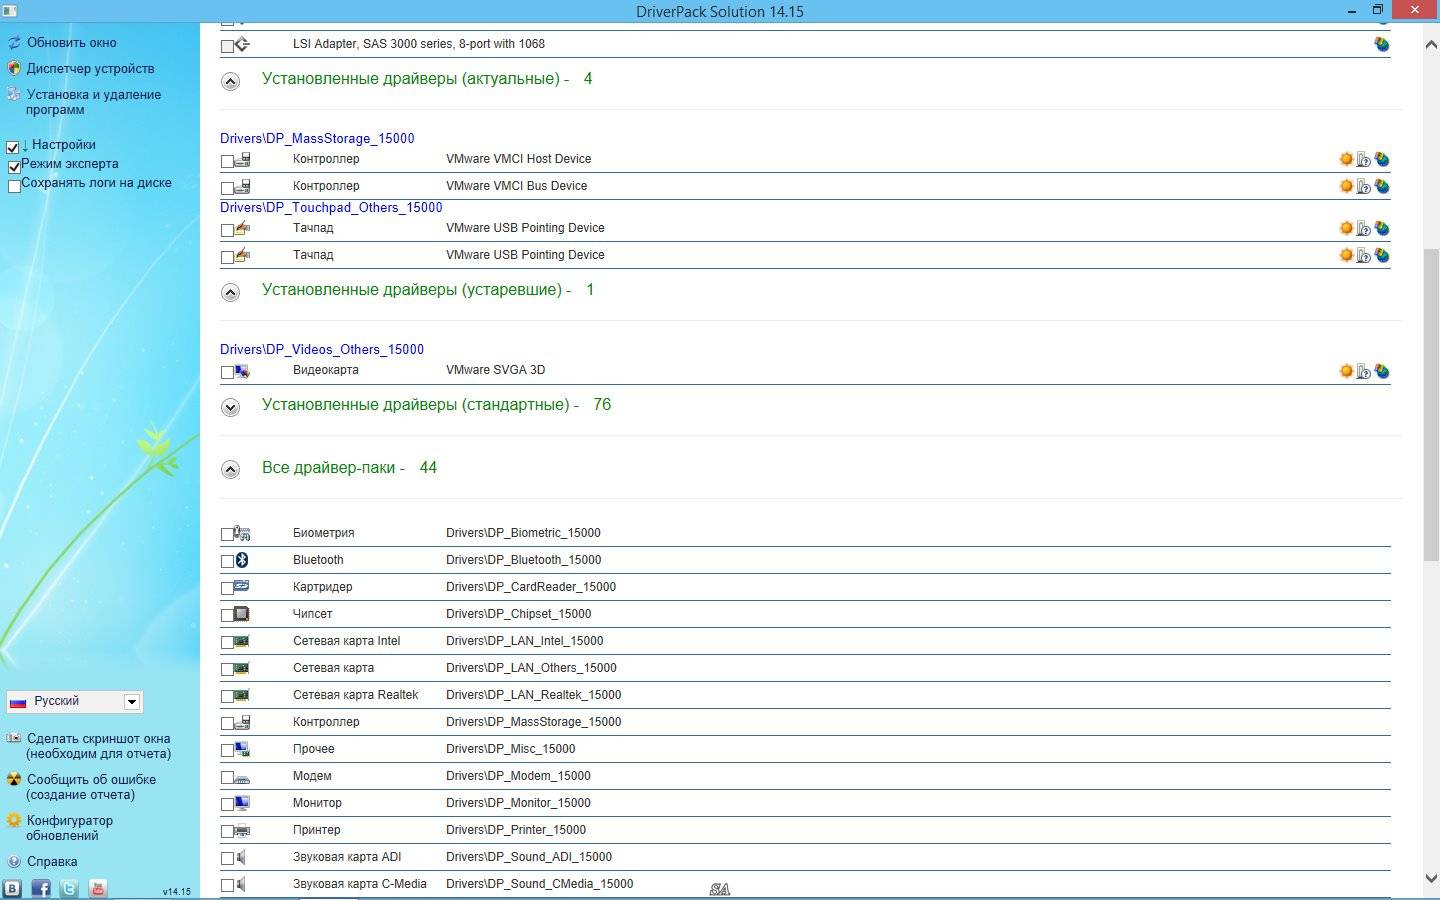Viewport: 1440px width, 900px height.
Task: Open Drivers\DP_Videos_Others_15000 link
Action: point(322,349)
